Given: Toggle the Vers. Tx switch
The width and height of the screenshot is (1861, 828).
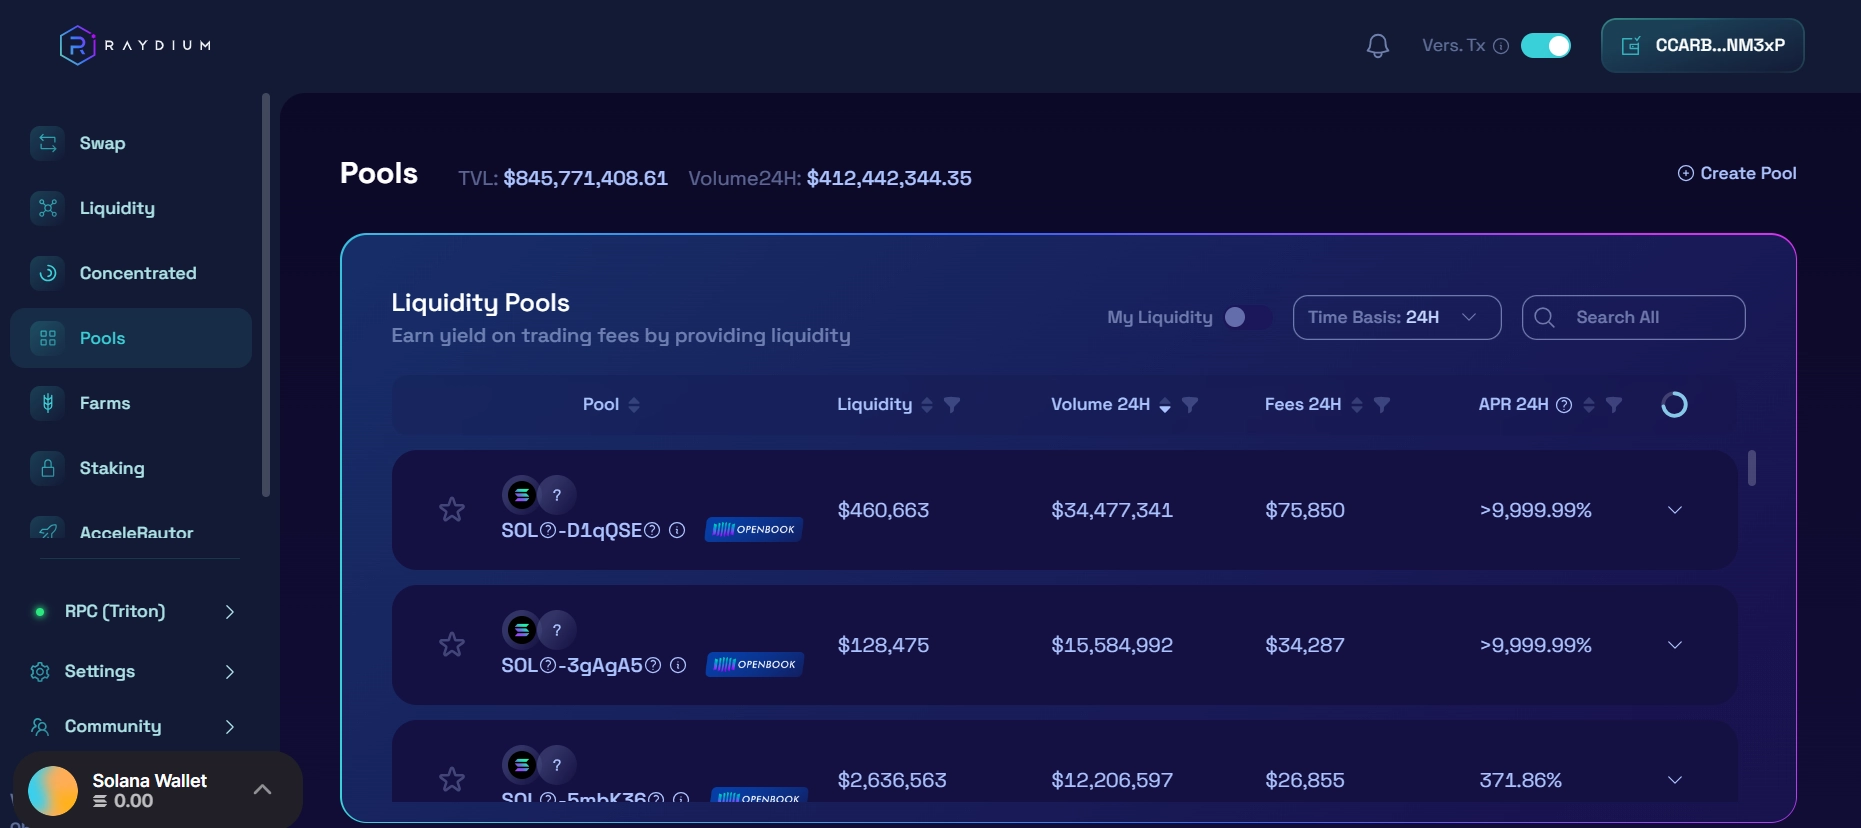Looking at the screenshot, I should (x=1546, y=46).
